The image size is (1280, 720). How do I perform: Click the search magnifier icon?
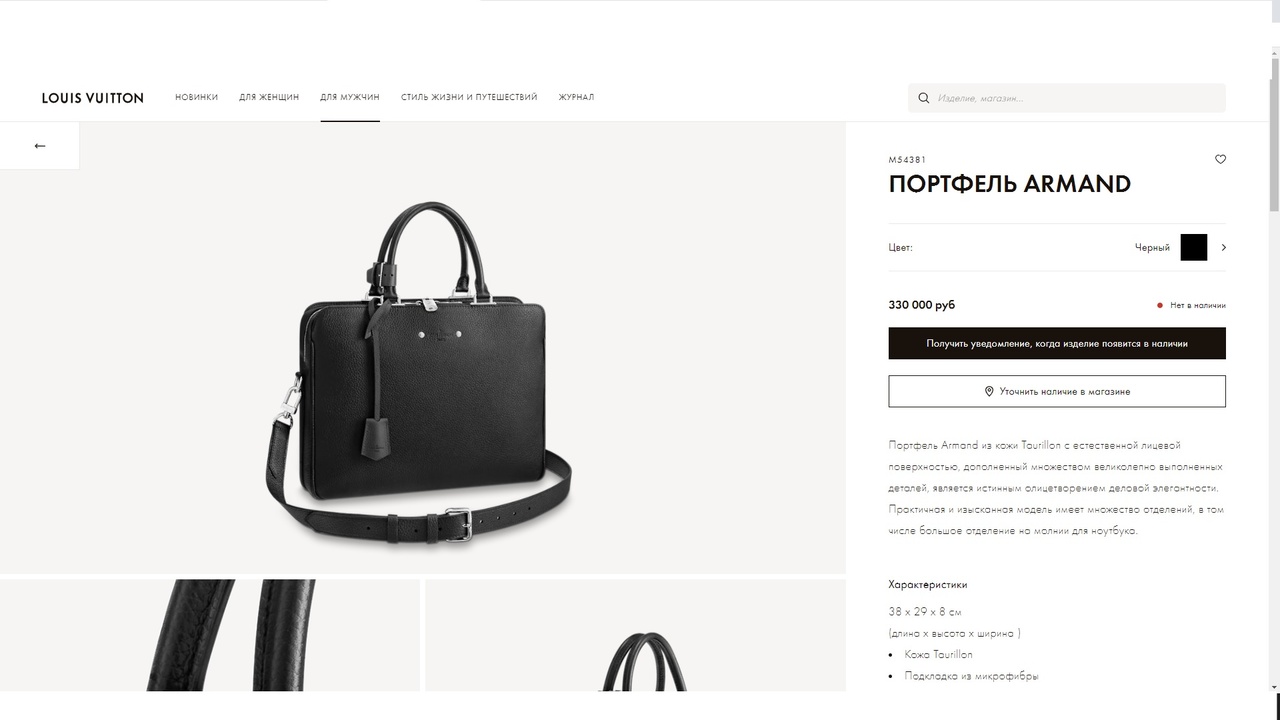pos(924,98)
